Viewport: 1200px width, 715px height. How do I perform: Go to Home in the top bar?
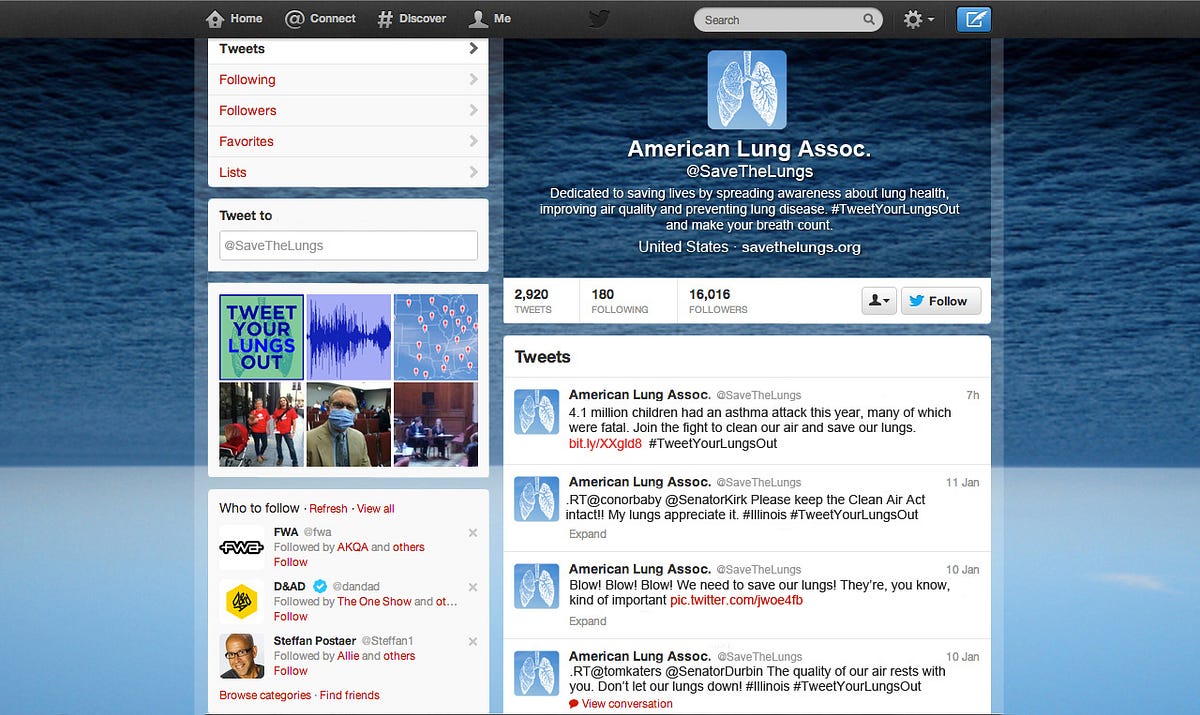pyautogui.click(x=234, y=18)
